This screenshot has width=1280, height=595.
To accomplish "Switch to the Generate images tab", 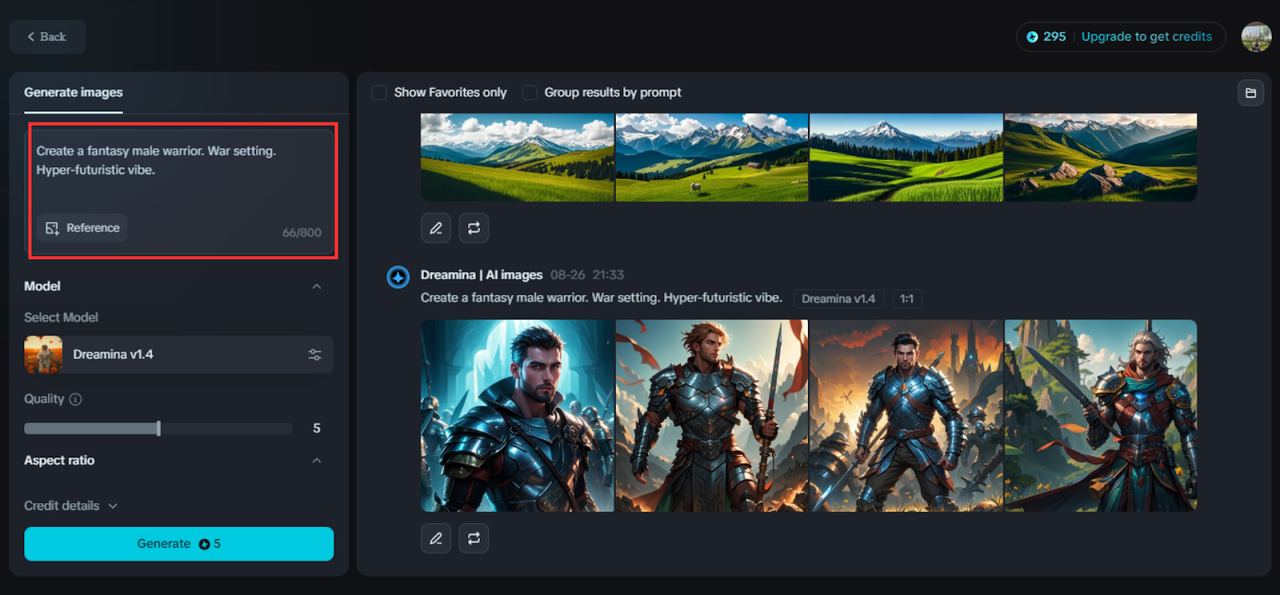I will coord(73,92).
